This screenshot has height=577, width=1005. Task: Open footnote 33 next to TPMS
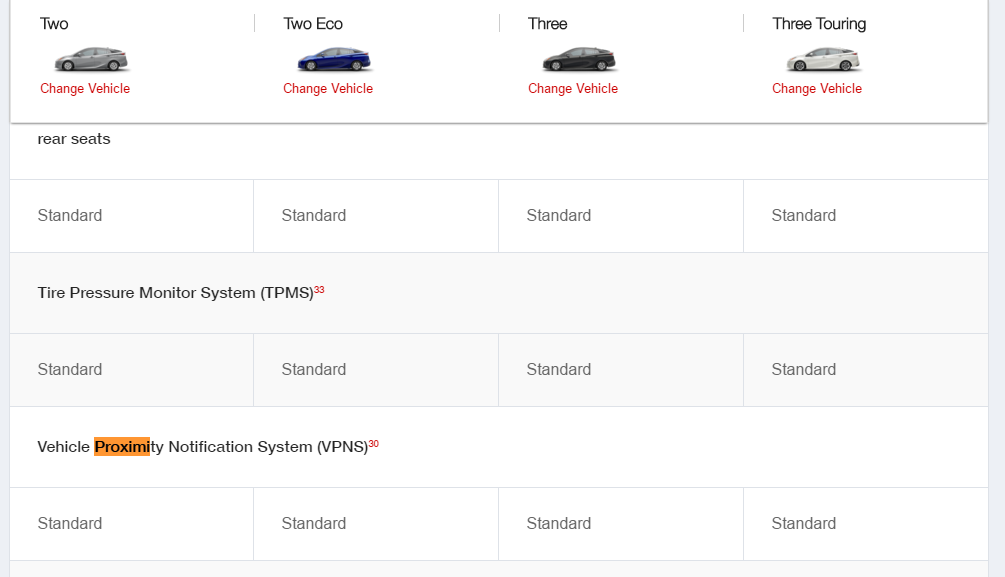click(319, 290)
